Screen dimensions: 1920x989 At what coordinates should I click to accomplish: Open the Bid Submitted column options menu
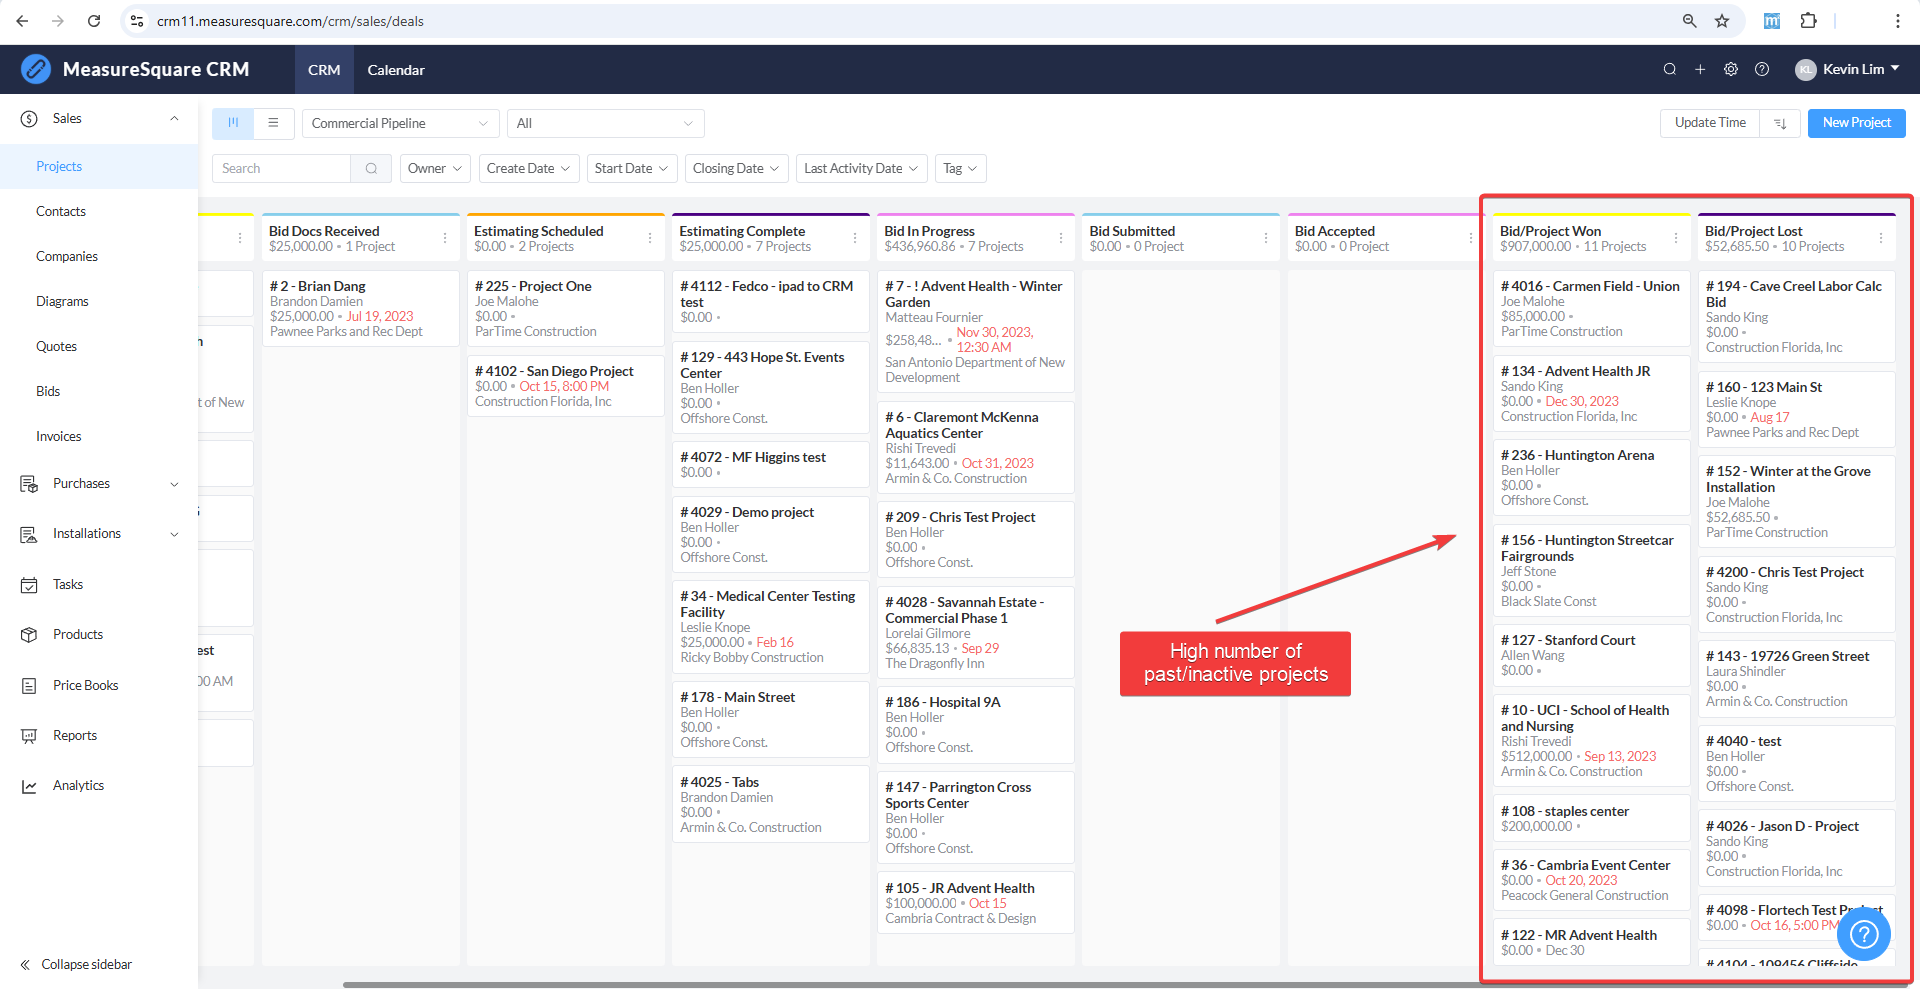[1266, 238]
